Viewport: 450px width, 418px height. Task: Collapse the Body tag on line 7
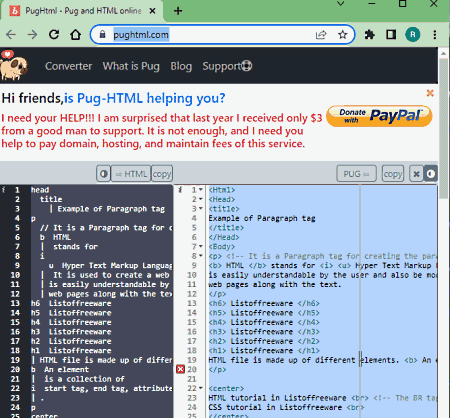[x=201, y=247]
